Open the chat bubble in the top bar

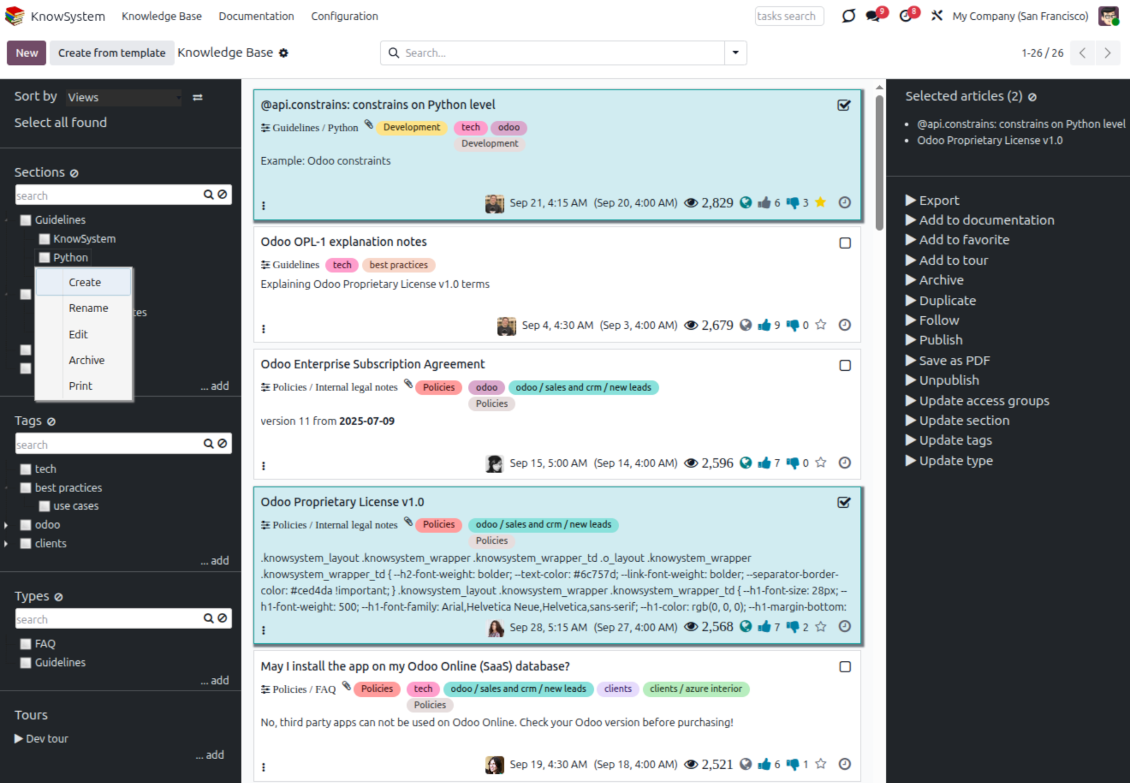pos(848,16)
